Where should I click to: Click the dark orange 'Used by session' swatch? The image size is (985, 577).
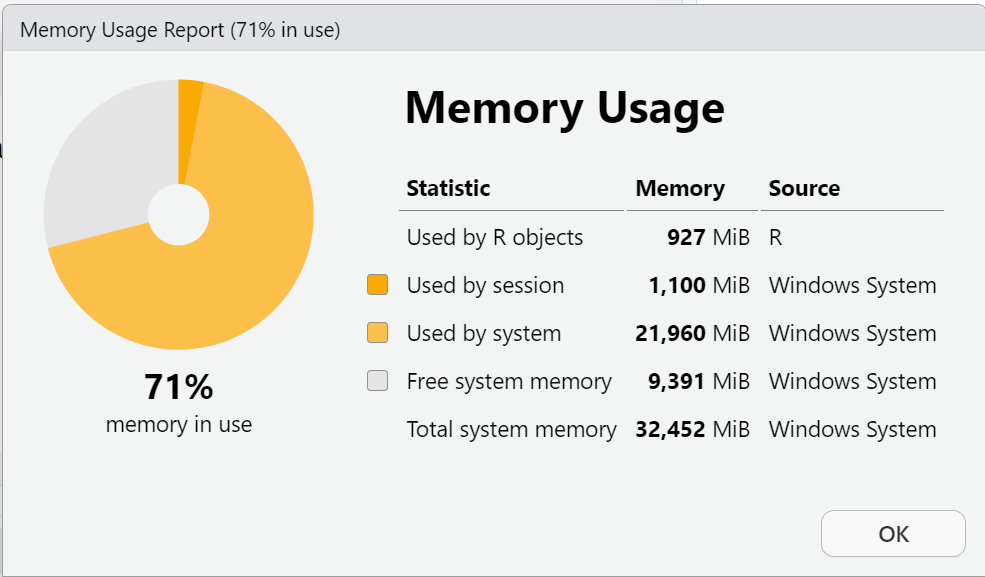tap(377, 285)
